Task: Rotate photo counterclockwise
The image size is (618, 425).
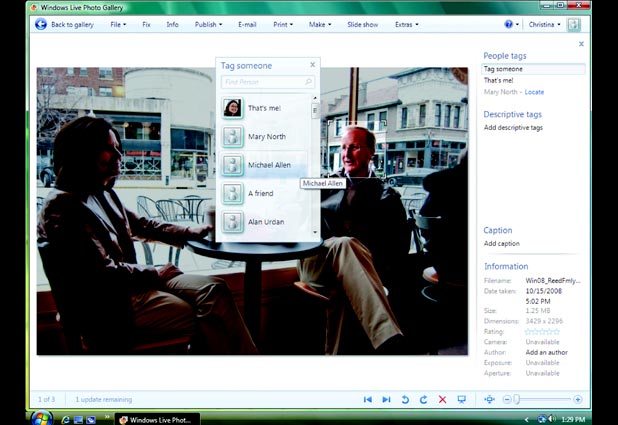Action: 405,400
